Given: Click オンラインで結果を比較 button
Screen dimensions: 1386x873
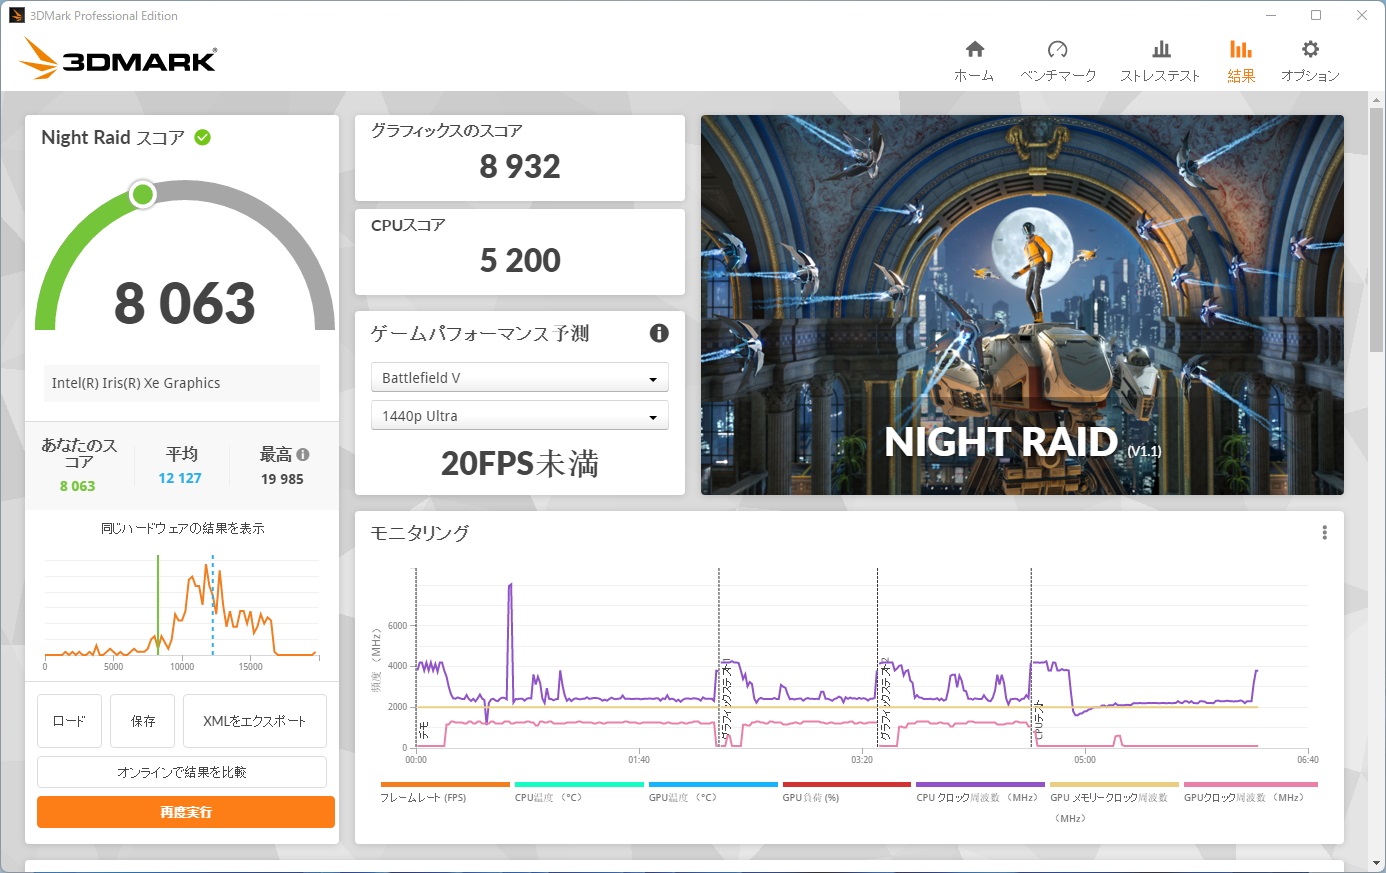Looking at the screenshot, I should click(x=182, y=772).
